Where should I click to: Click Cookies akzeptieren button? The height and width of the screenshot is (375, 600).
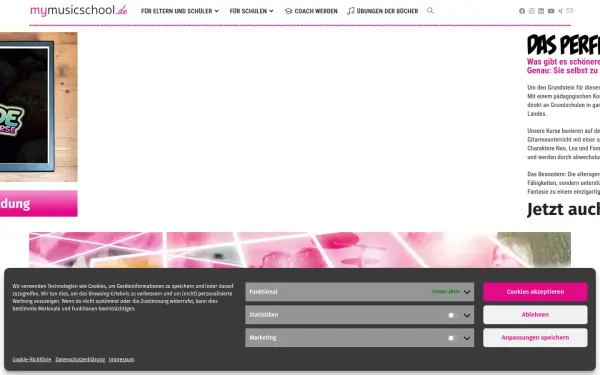coord(535,292)
